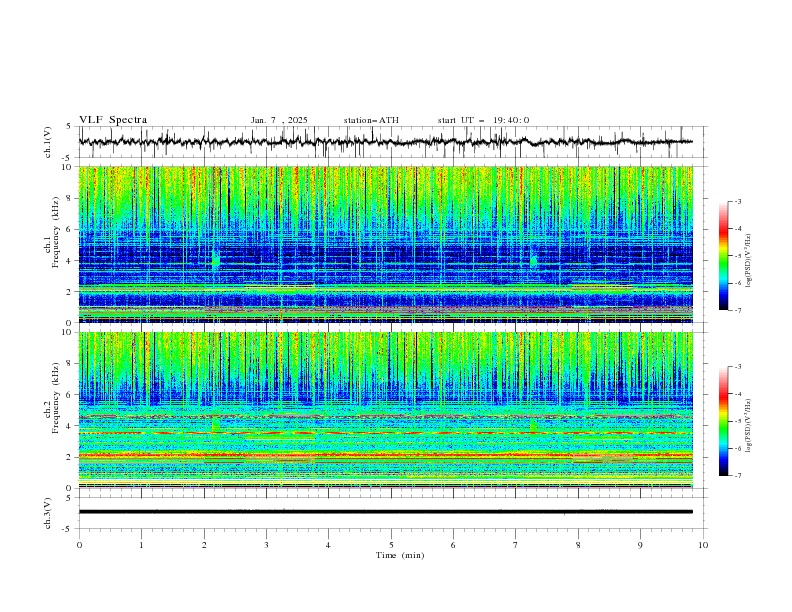This screenshot has width=792, height=612.
Task: Click the upper color scale bar
Action: (x=723, y=256)
